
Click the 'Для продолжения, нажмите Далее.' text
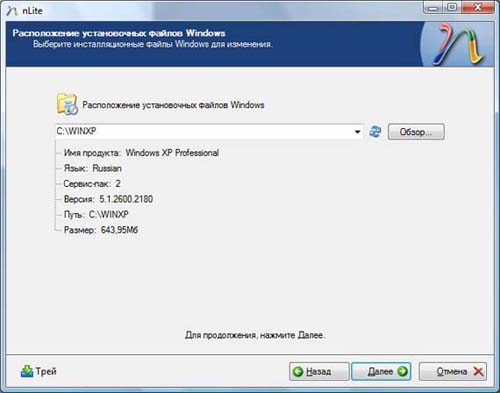pyautogui.click(x=255, y=335)
